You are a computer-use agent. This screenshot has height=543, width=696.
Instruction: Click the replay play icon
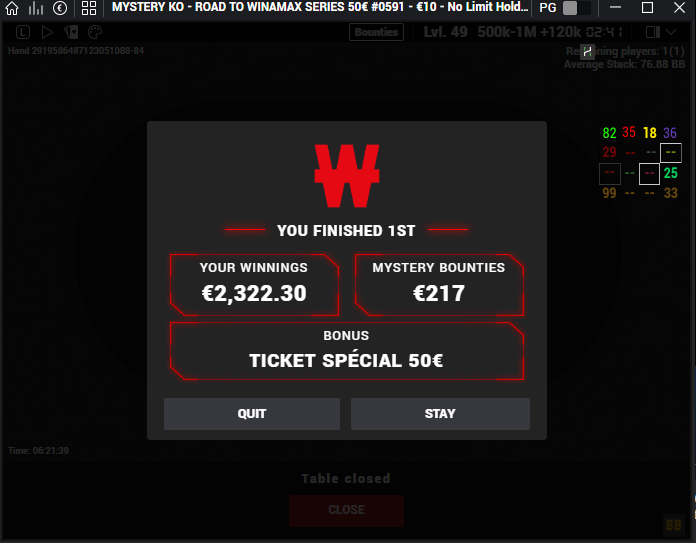pyautogui.click(x=47, y=32)
